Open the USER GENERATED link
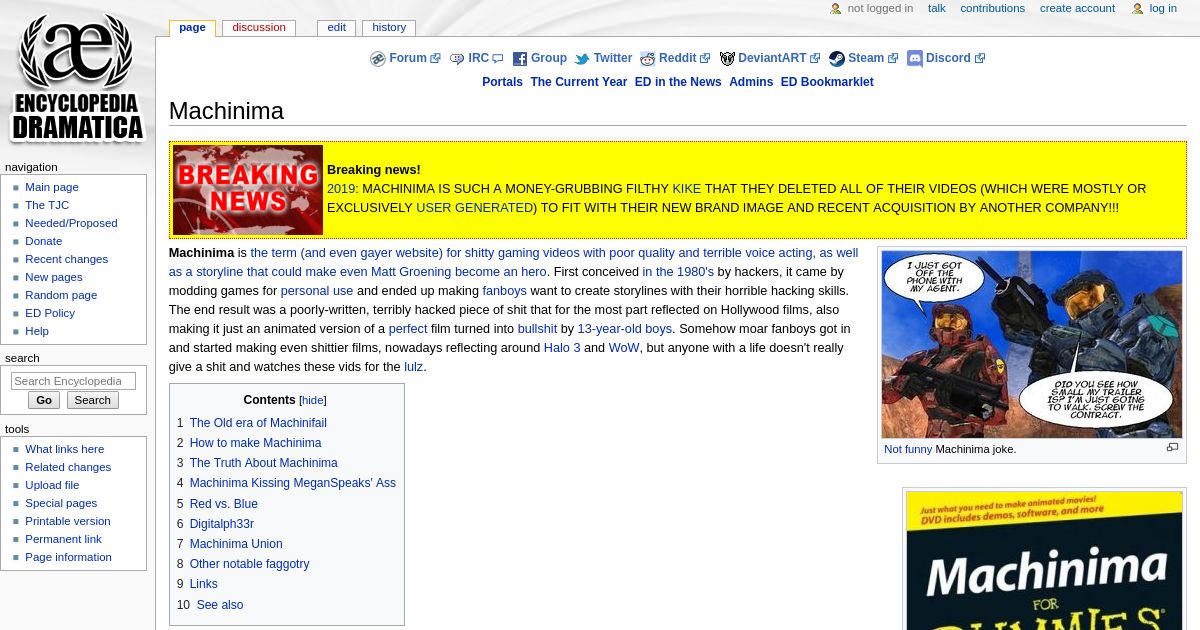Image resolution: width=1200 pixels, height=630 pixels. pyautogui.click(x=474, y=208)
